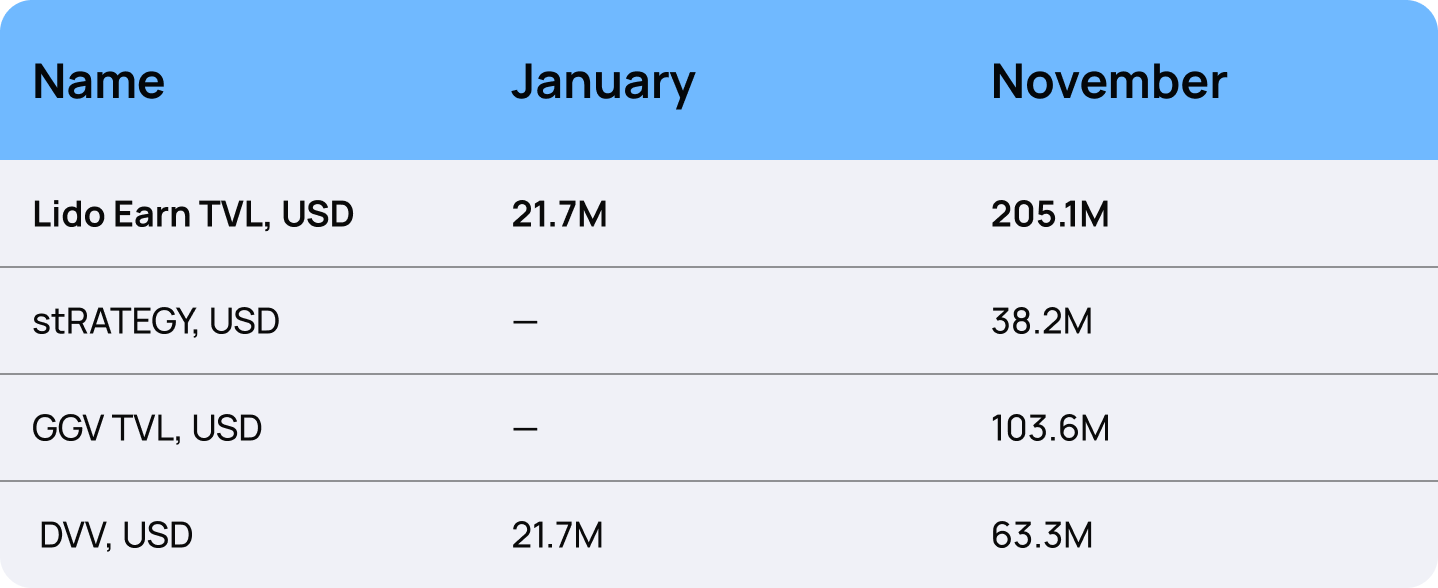Select Lido Earn's January value 21.7M
1438x588 pixels.
point(559,215)
